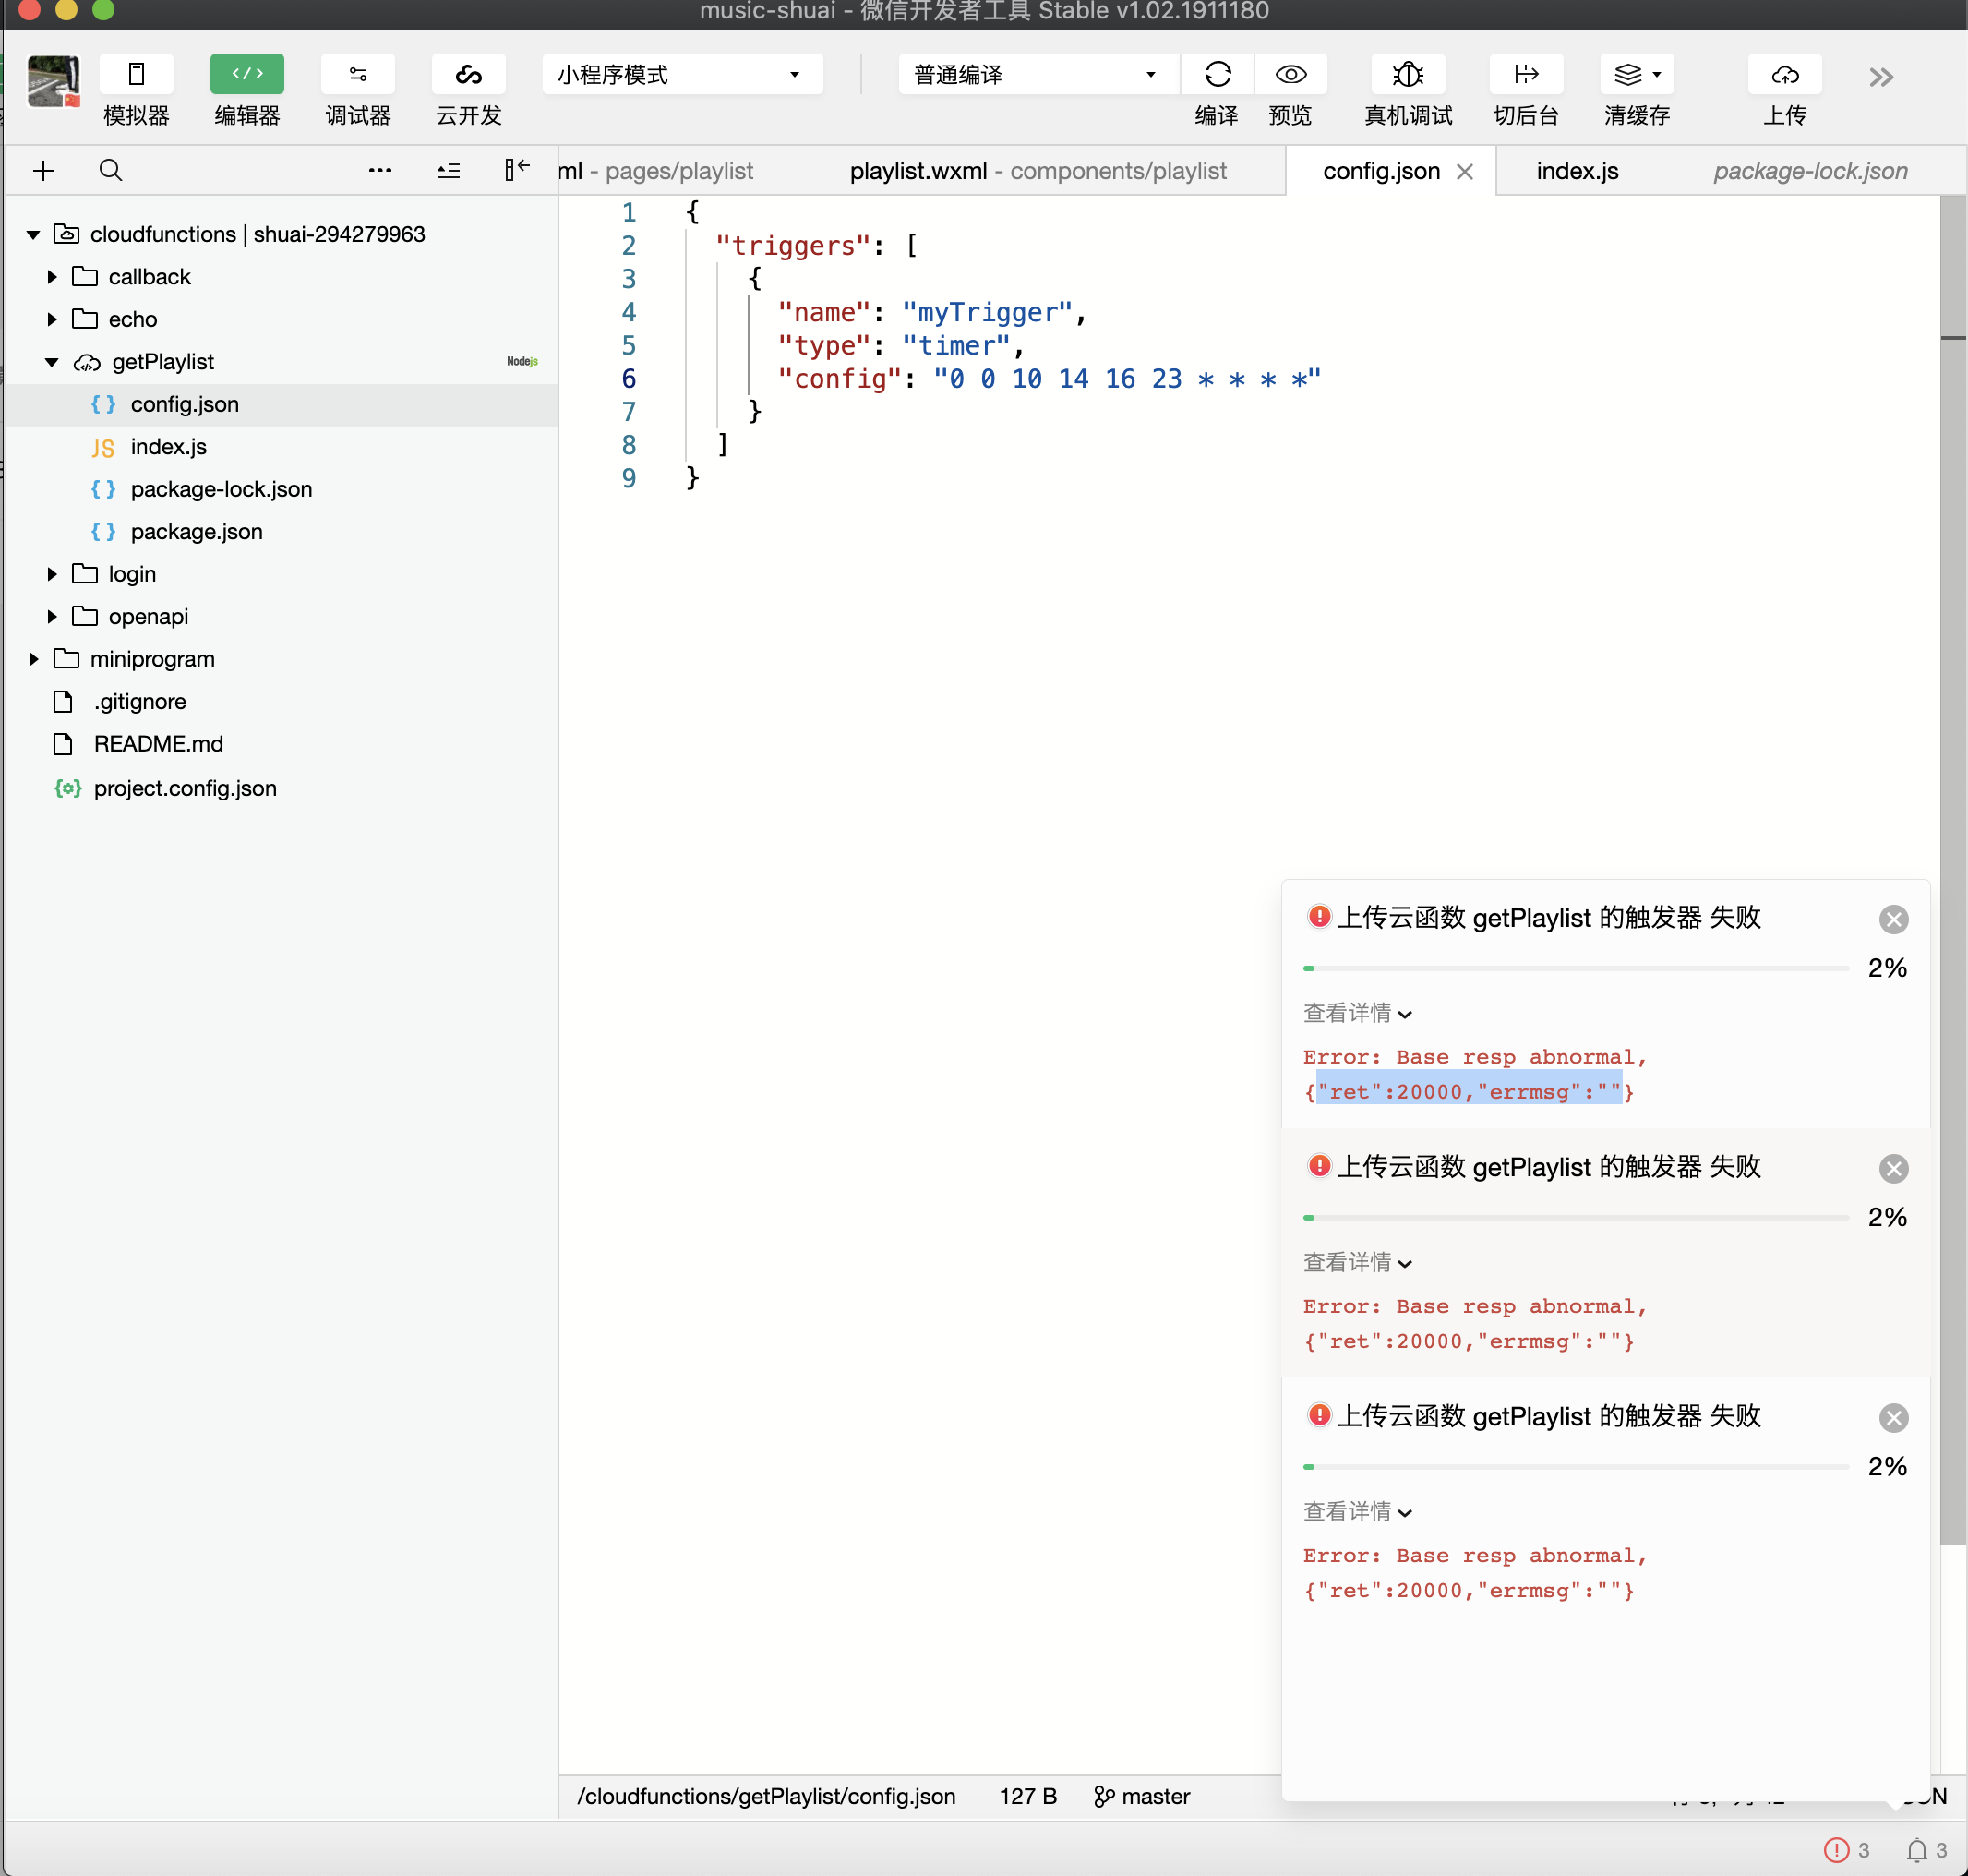The image size is (1968, 1876).
Task: Open the 小程序模式 mode dropdown
Action: click(x=682, y=74)
